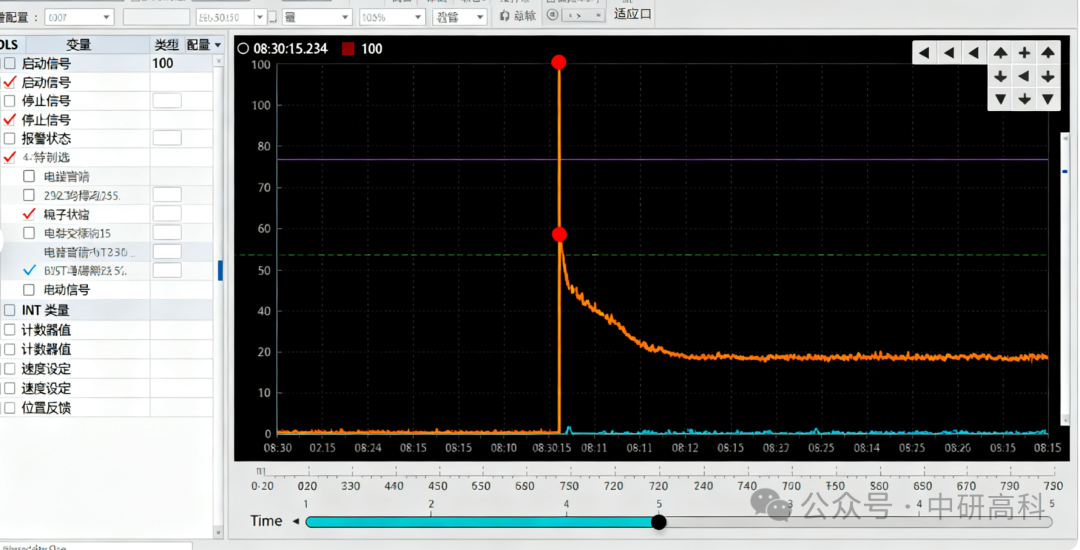1080x550 pixels.
Task: Open the dropdown right of 105%
Action: click(x=460, y=17)
